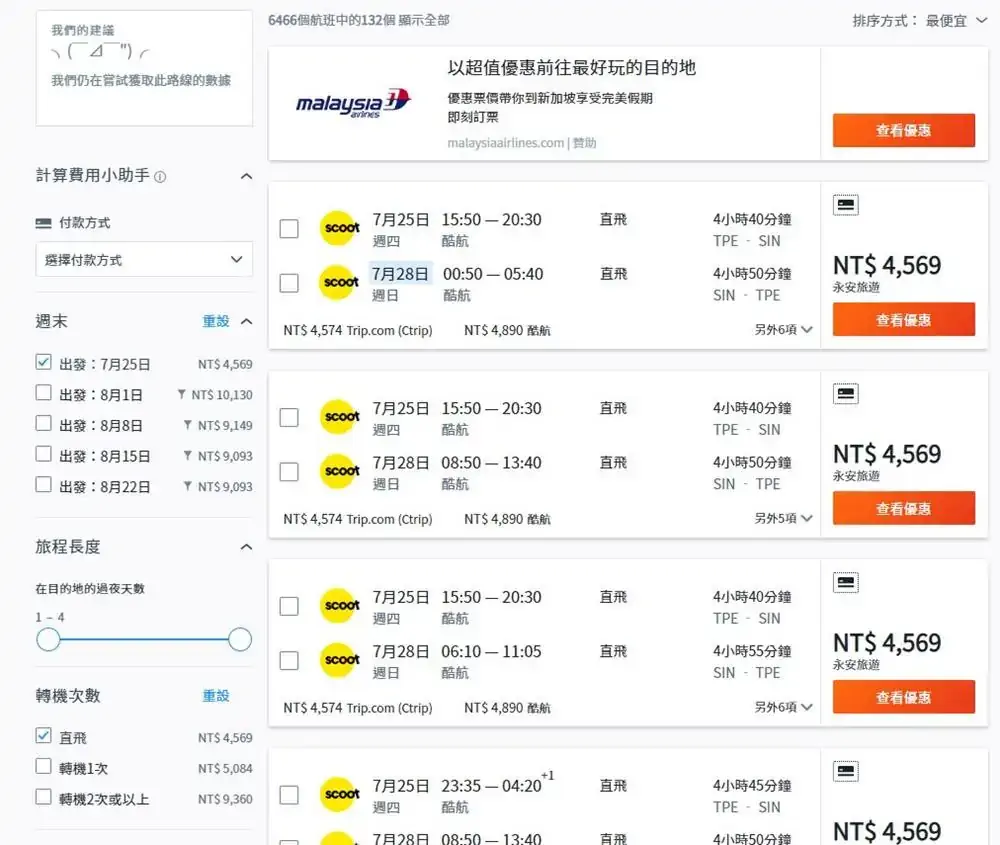1000x845 pixels.
Task: Click 我們的建議 suggestion box
Action: [144, 68]
